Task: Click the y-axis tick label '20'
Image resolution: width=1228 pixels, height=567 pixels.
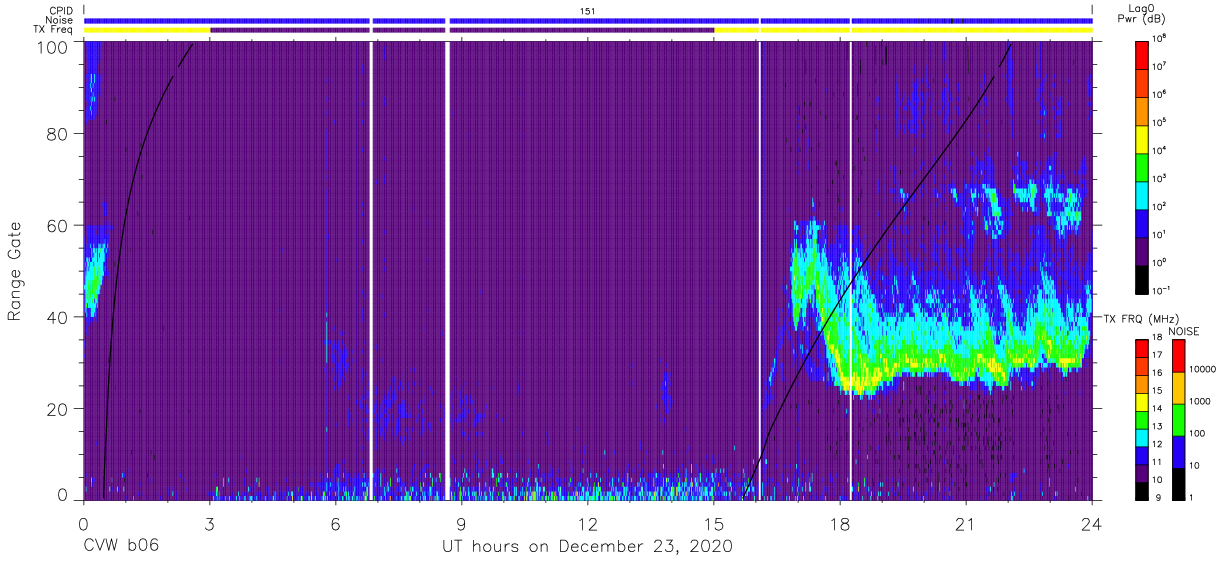Action: [58, 409]
